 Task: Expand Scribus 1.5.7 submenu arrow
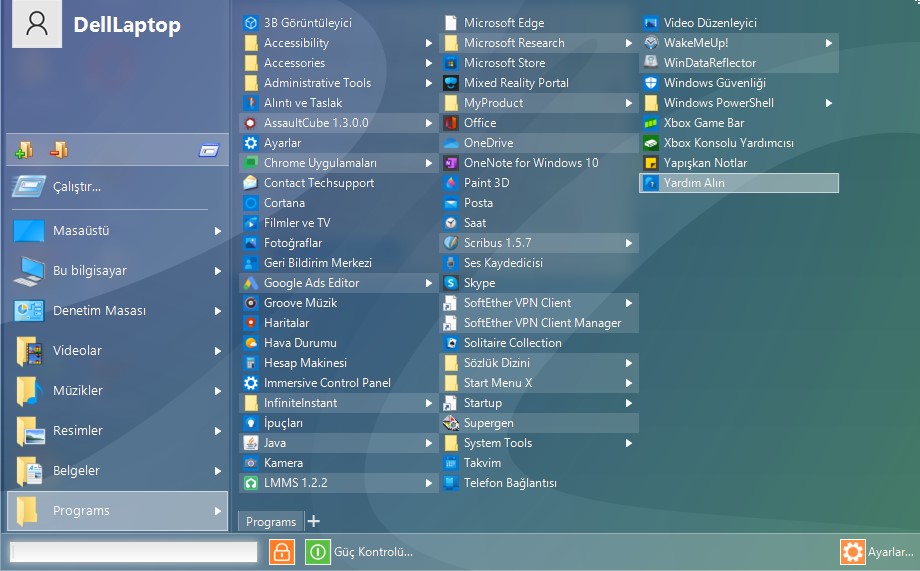[629, 242]
